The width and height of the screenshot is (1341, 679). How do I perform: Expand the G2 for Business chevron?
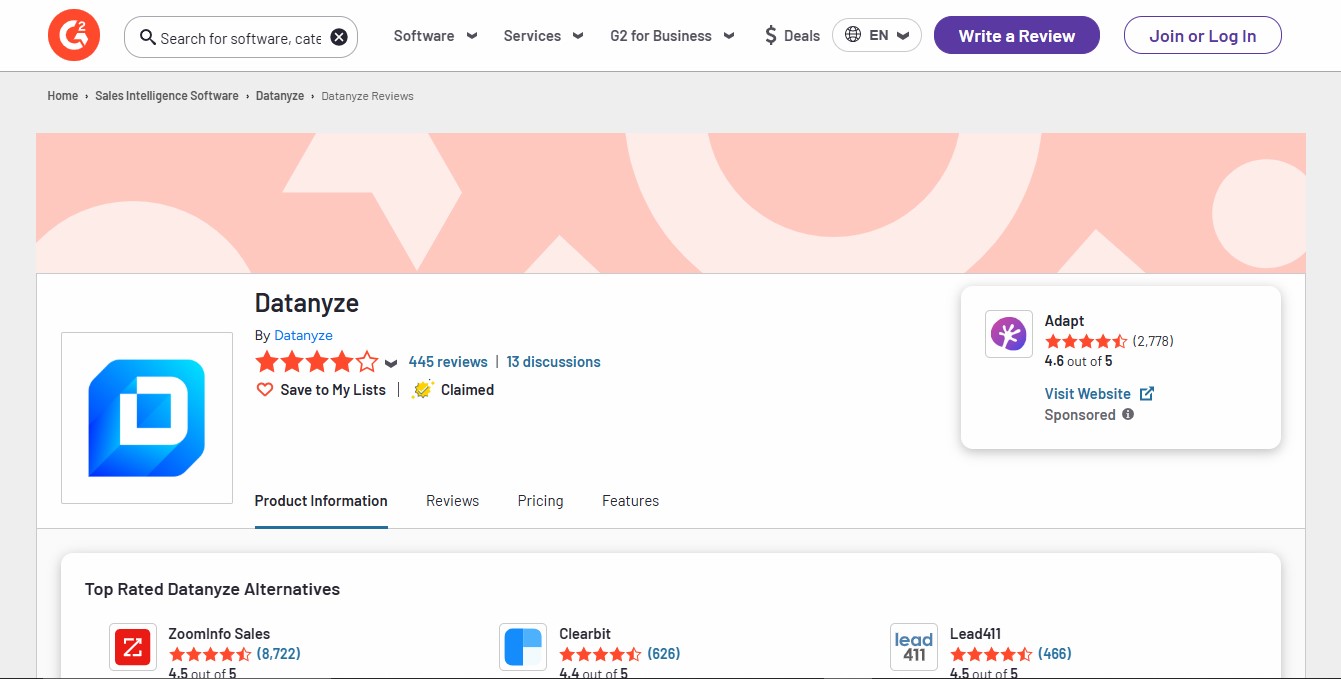point(729,36)
